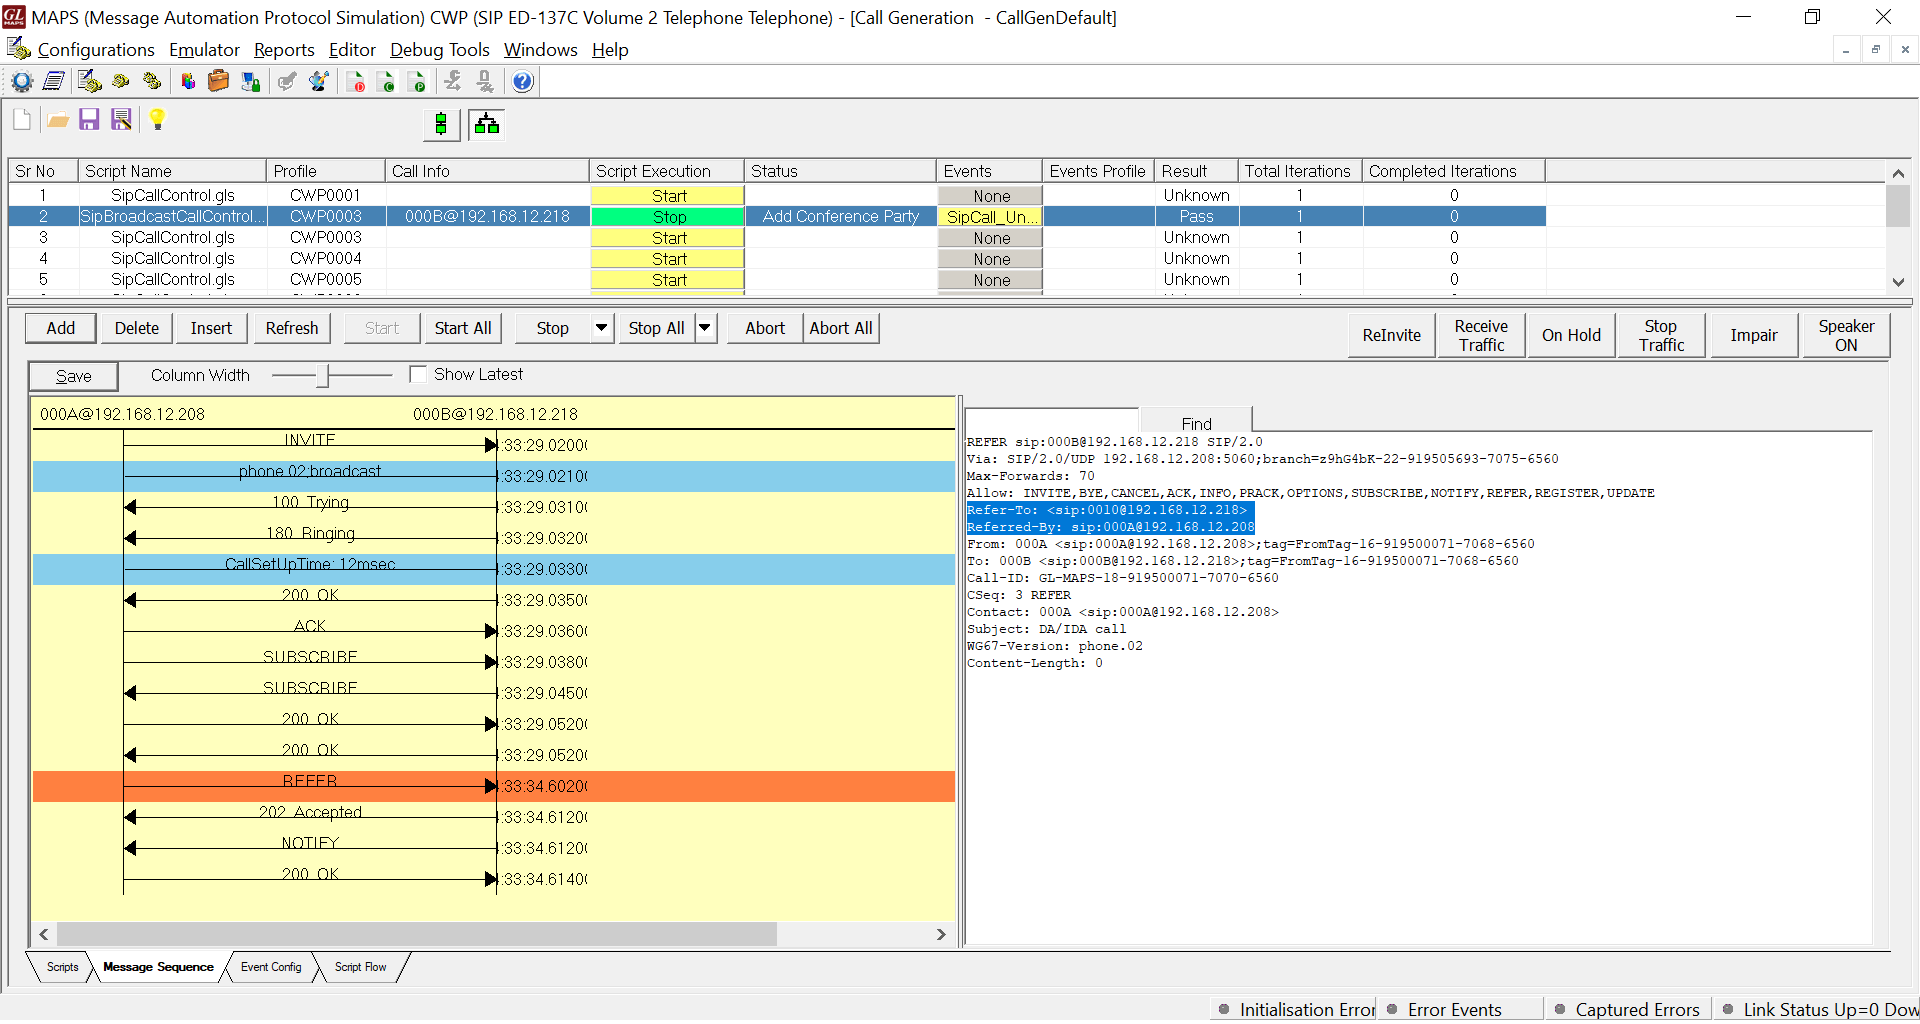Open the Configurations menu
1920x1024 pixels.
pos(95,50)
